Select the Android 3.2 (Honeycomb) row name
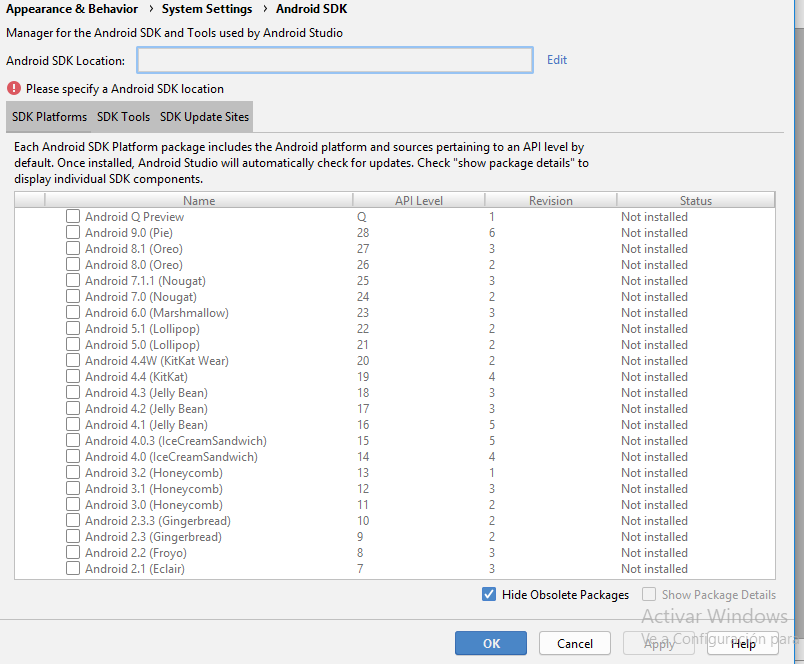The height and width of the screenshot is (664, 804). 154,473
